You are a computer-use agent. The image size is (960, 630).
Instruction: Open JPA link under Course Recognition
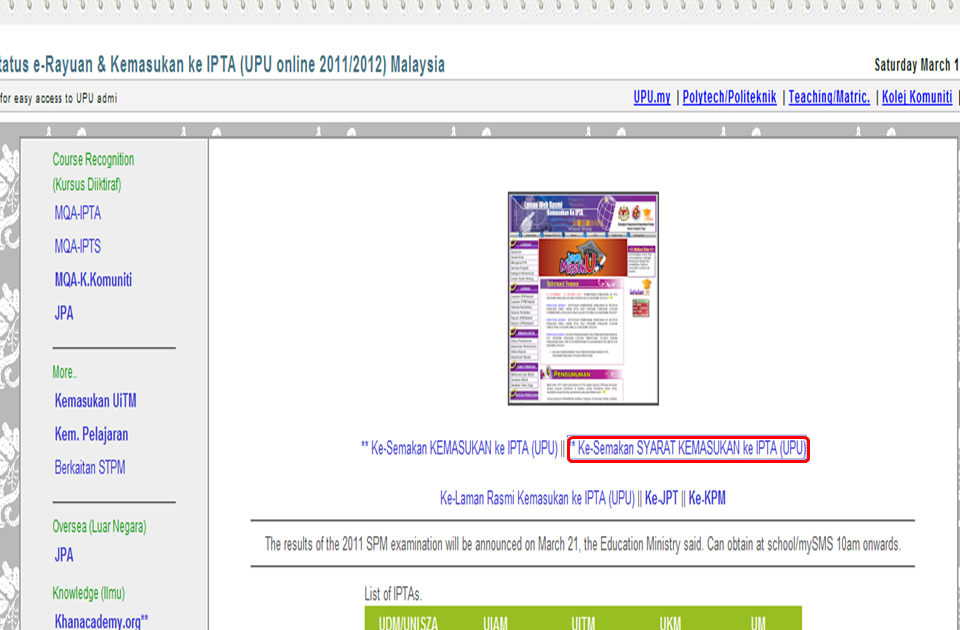point(64,313)
